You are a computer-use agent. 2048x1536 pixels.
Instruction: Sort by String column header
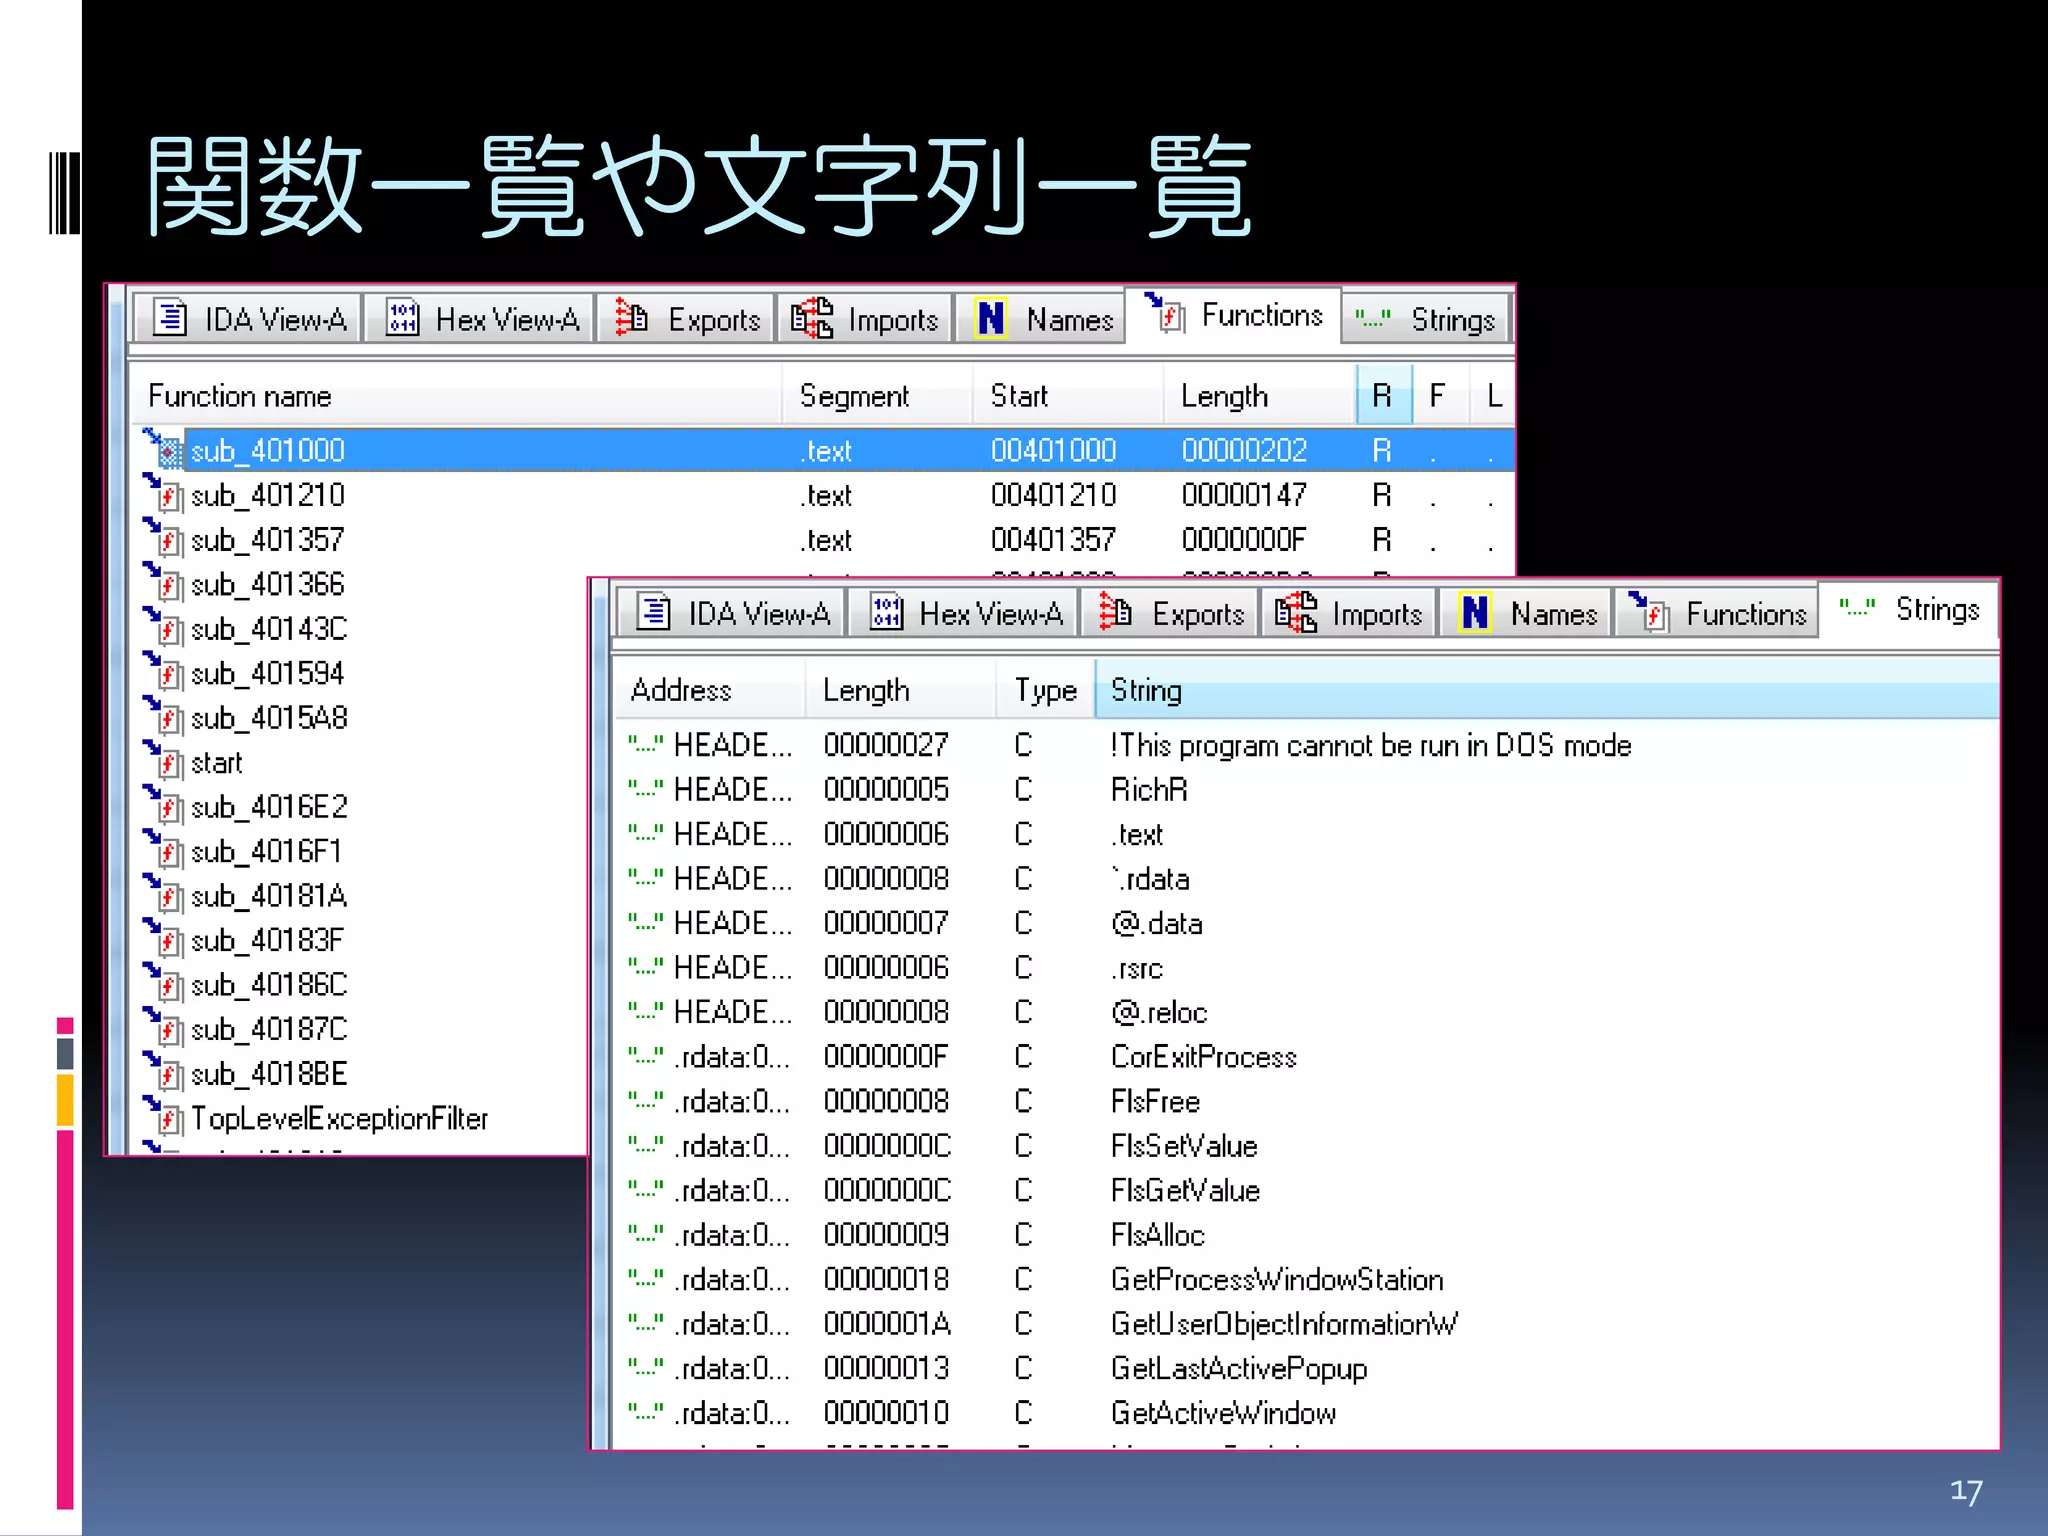(x=1547, y=690)
